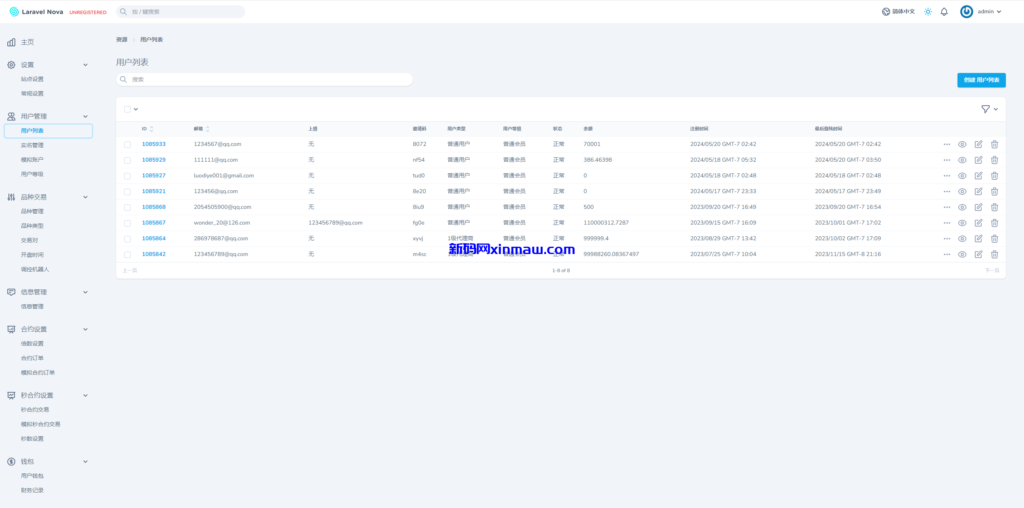
Task: Delete user 1085933 with trash icon
Action: pos(994,144)
